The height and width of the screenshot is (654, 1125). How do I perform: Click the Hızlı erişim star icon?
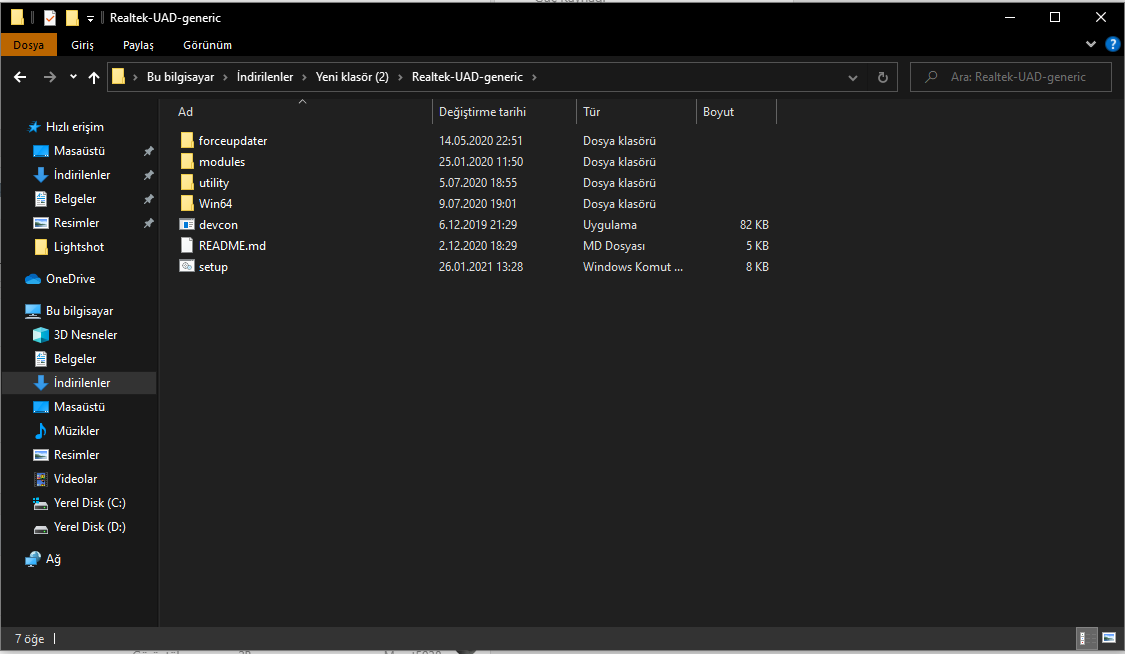pyautogui.click(x=33, y=127)
